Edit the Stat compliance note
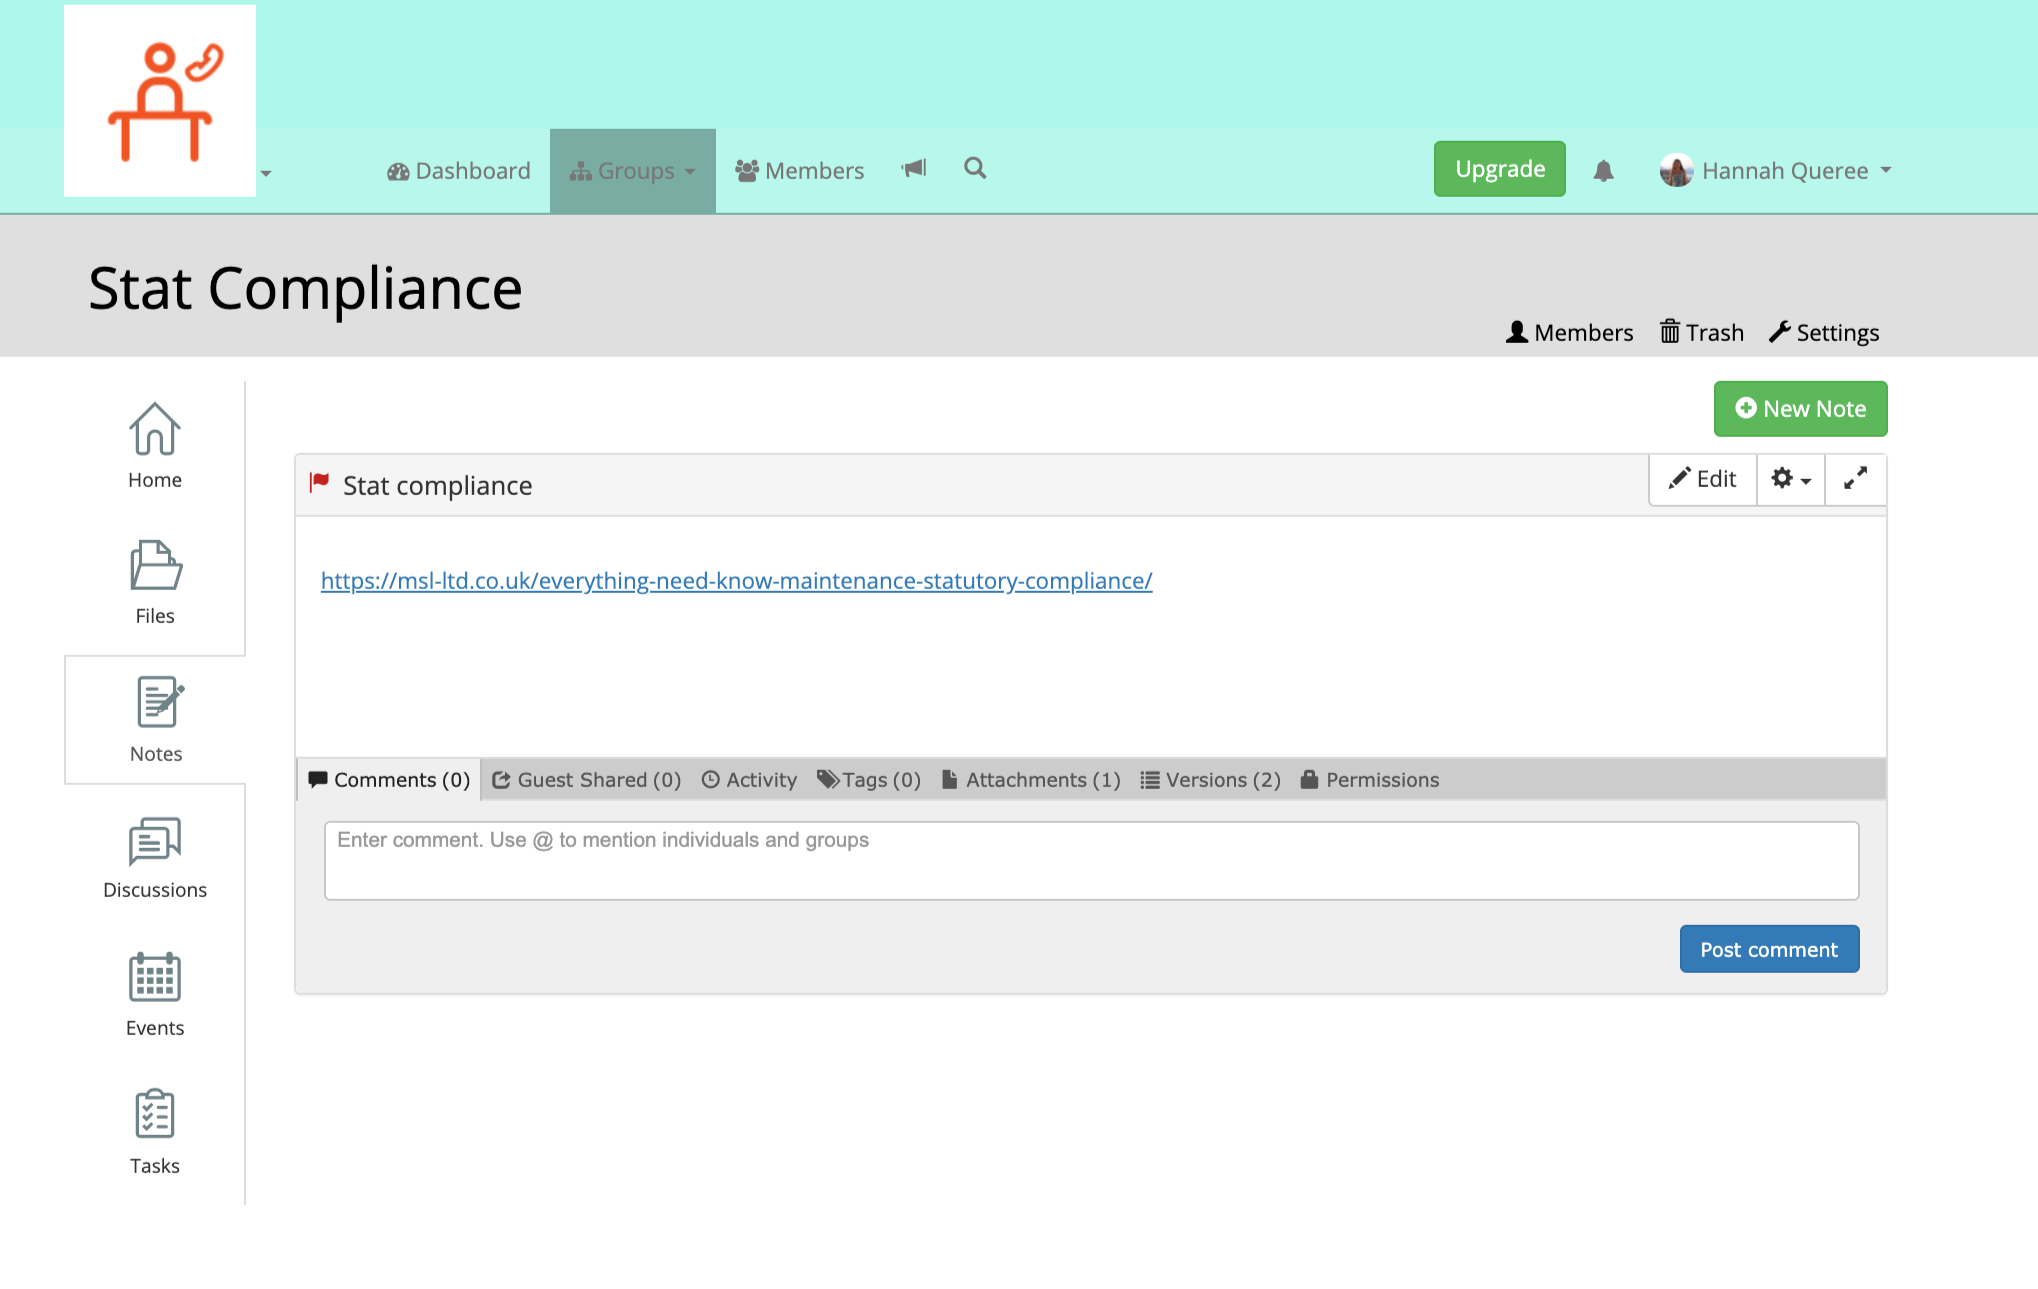 1703,479
